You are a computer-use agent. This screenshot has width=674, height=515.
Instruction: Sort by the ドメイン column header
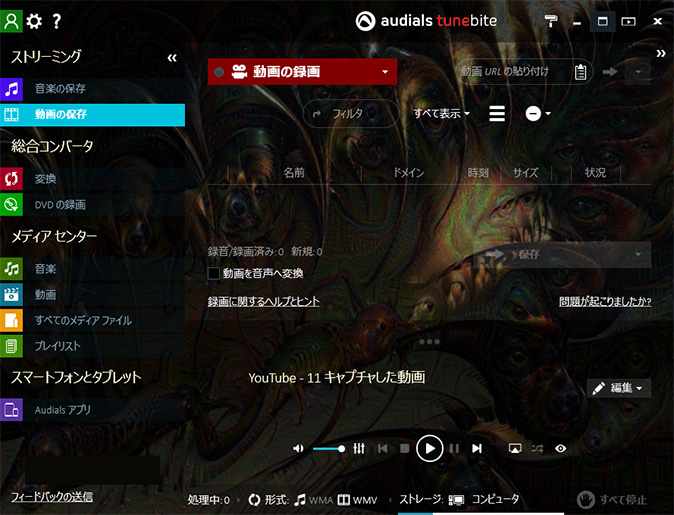pyautogui.click(x=409, y=173)
